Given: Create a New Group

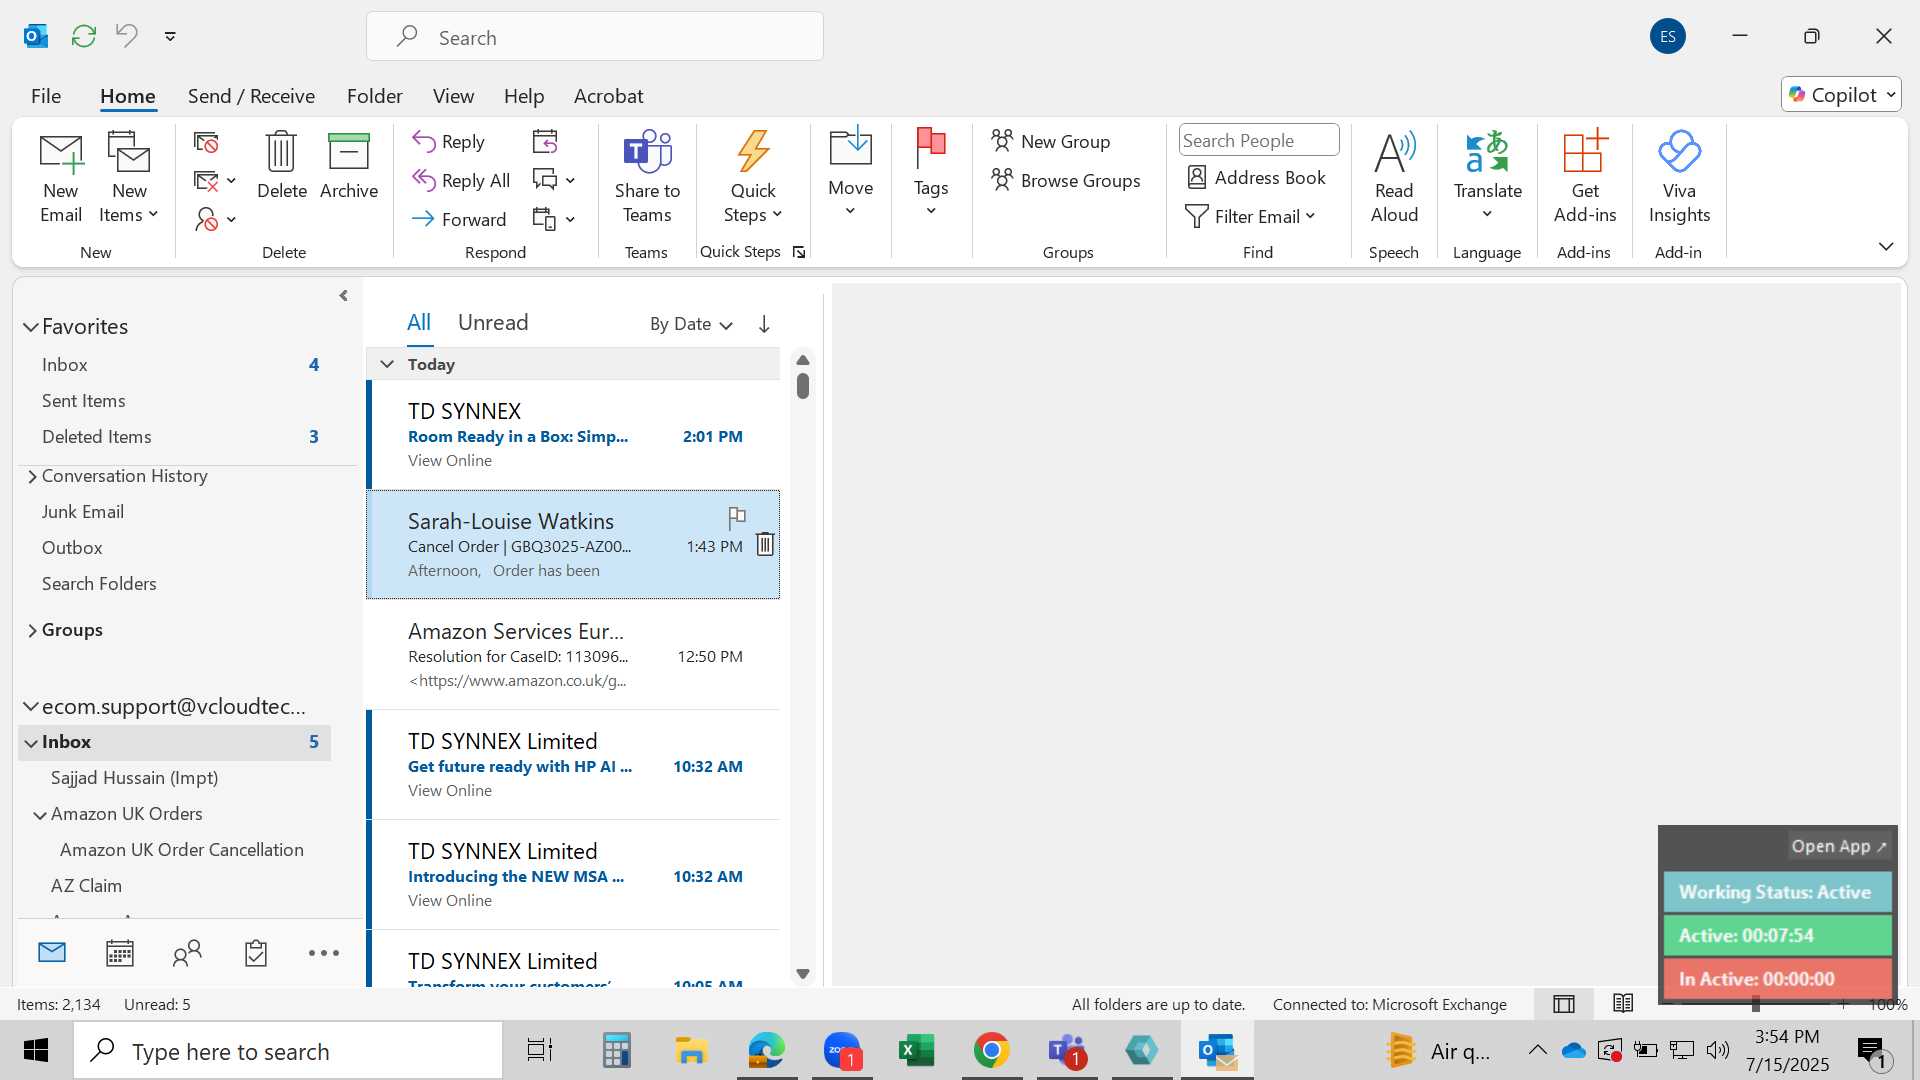Looking at the screenshot, I should coord(1051,142).
